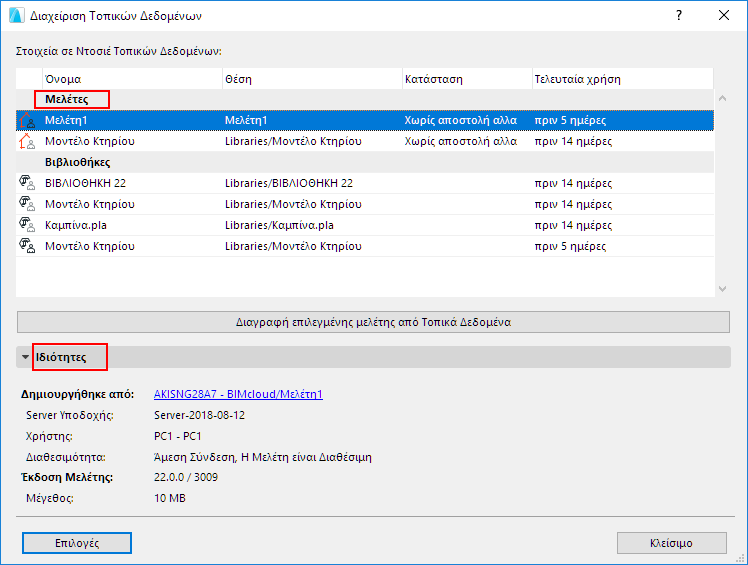Image resolution: width=748 pixels, height=565 pixels.
Task: Open the AKISNG28A7 - BIMcloud/Μελέτη1 link
Action: tap(239, 394)
